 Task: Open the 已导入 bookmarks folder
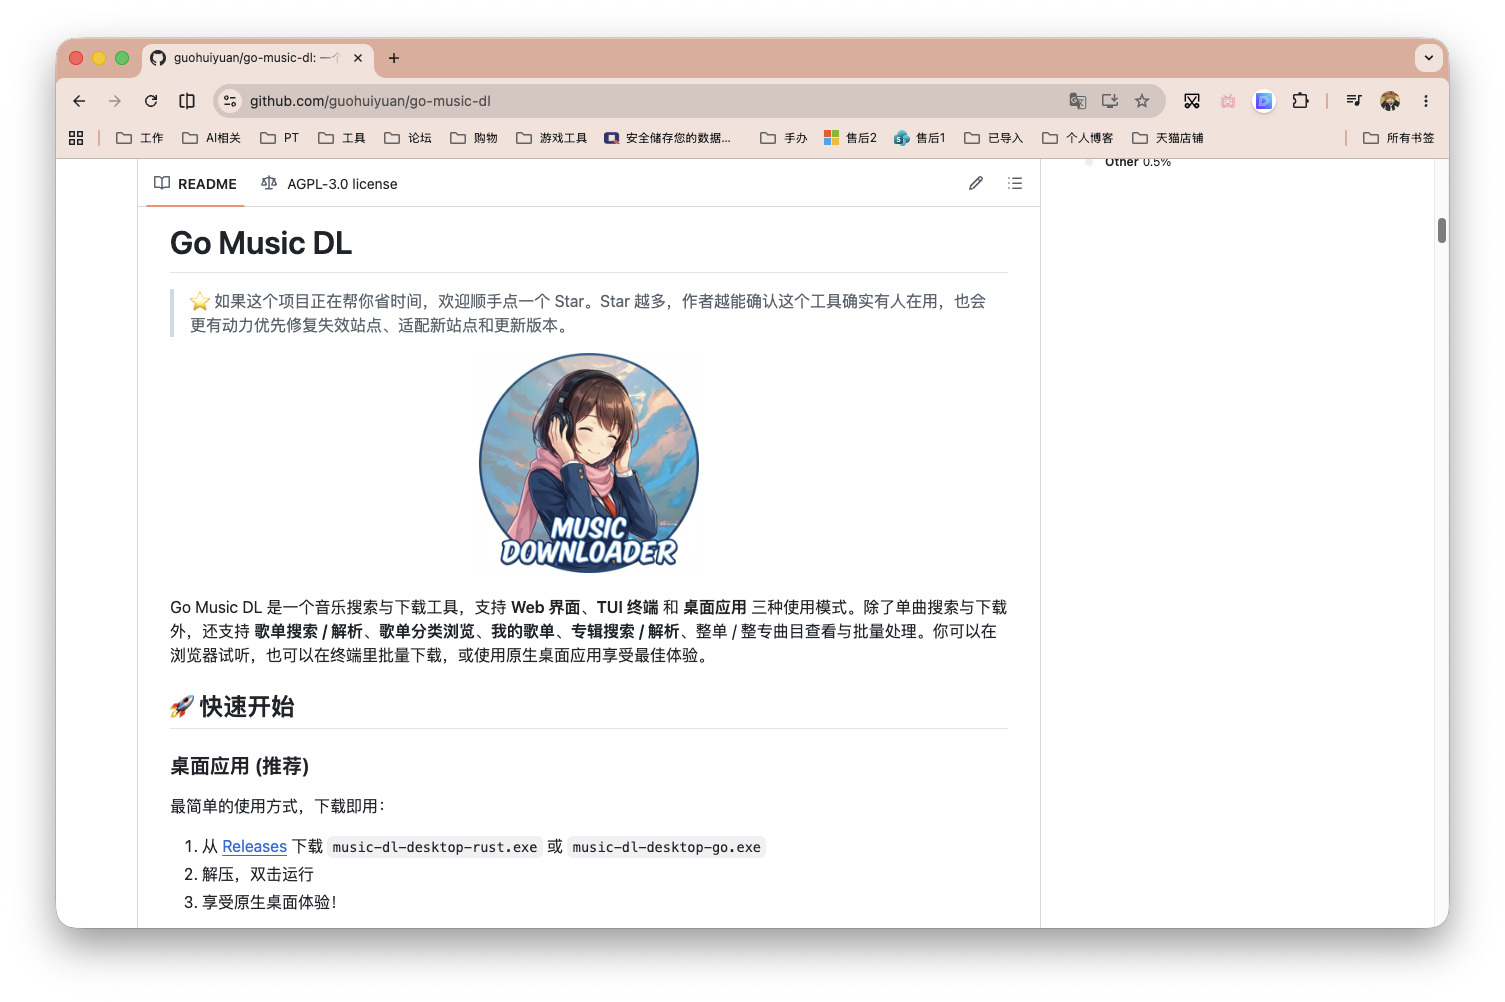(994, 138)
